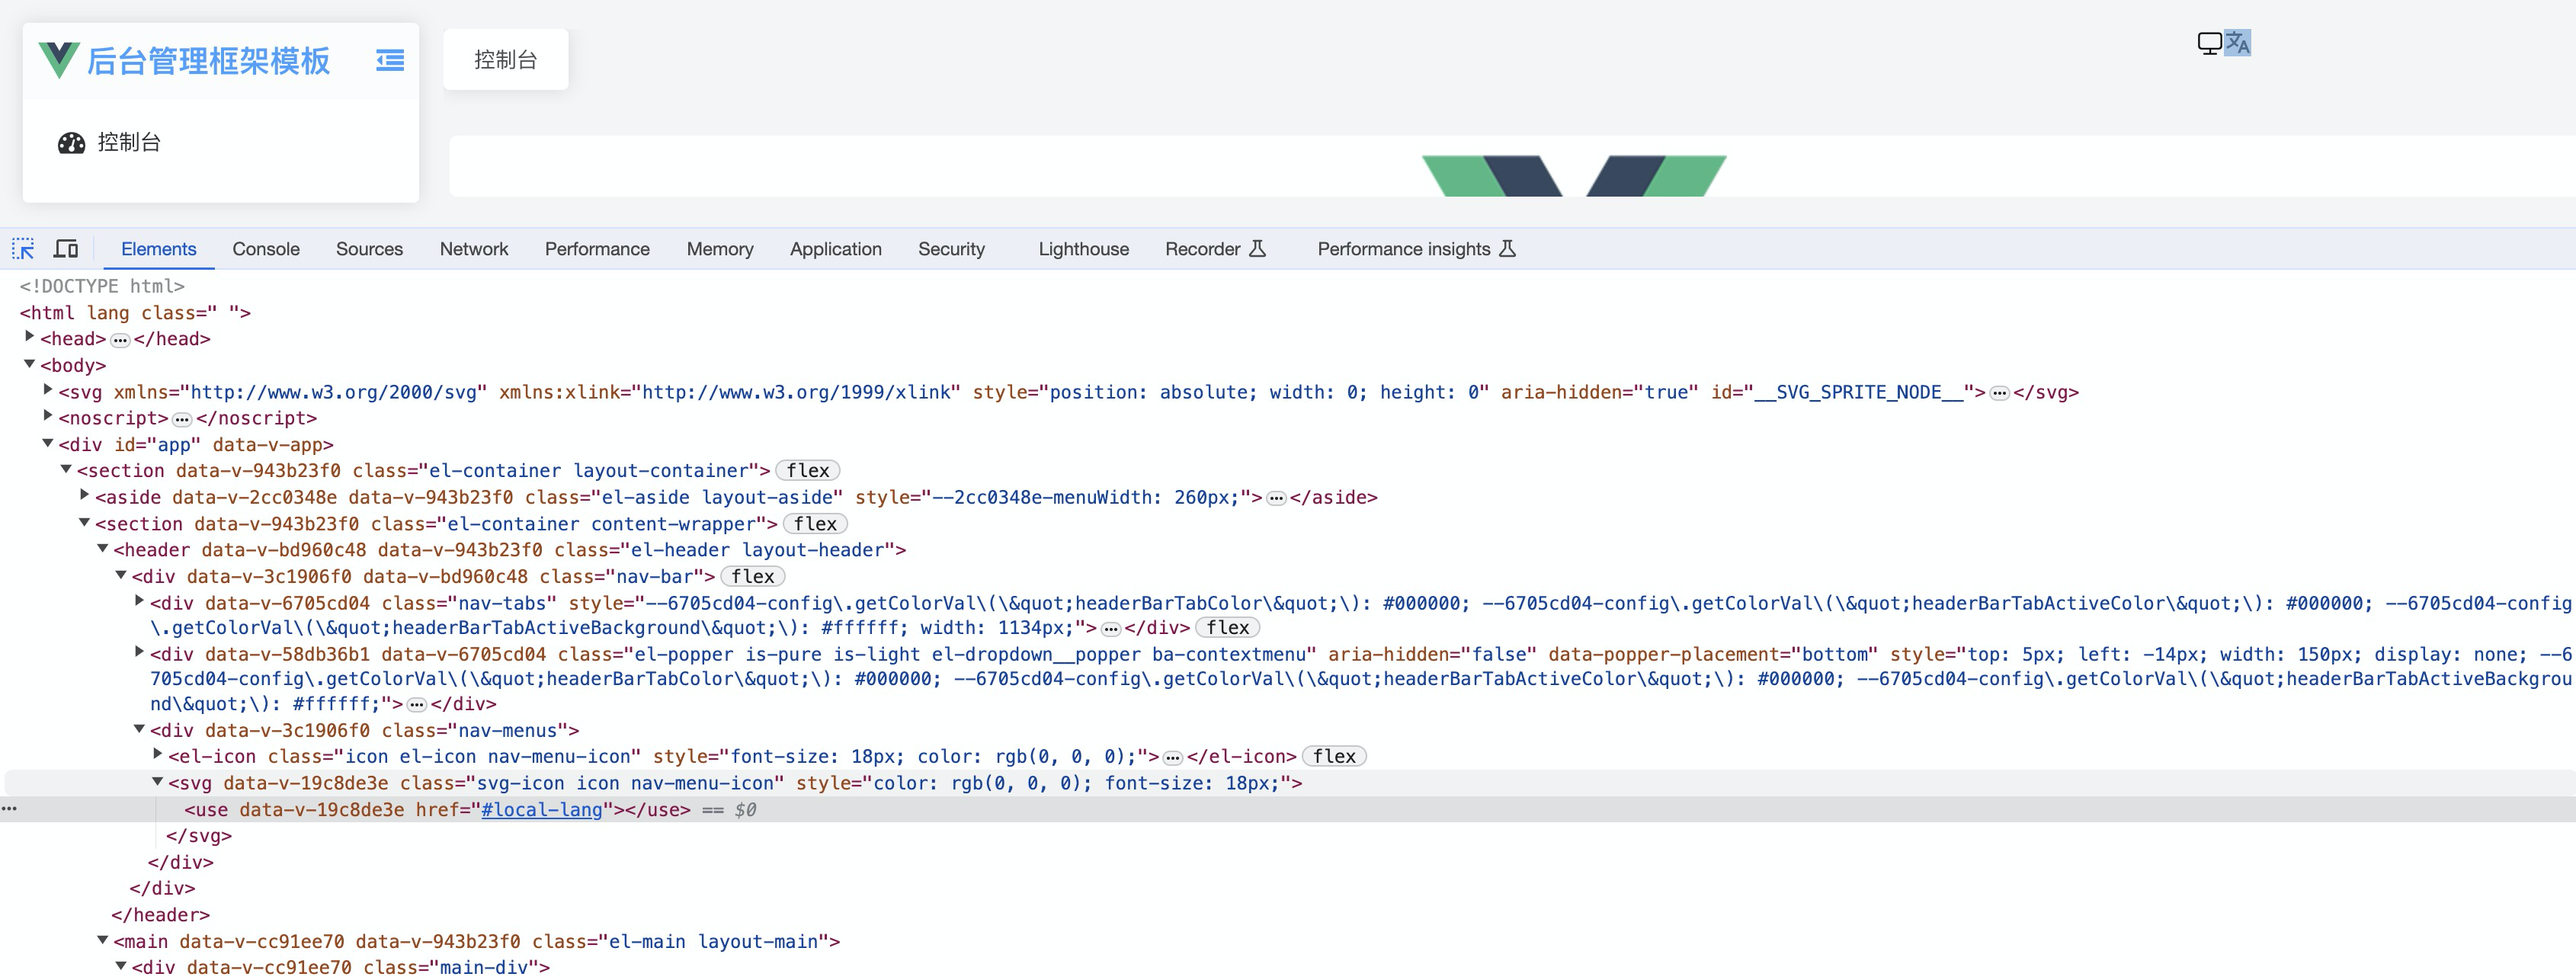Collapse the header layout-header arrow
The width and height of the screenshot is (2576, 980).
click(103, 548)
